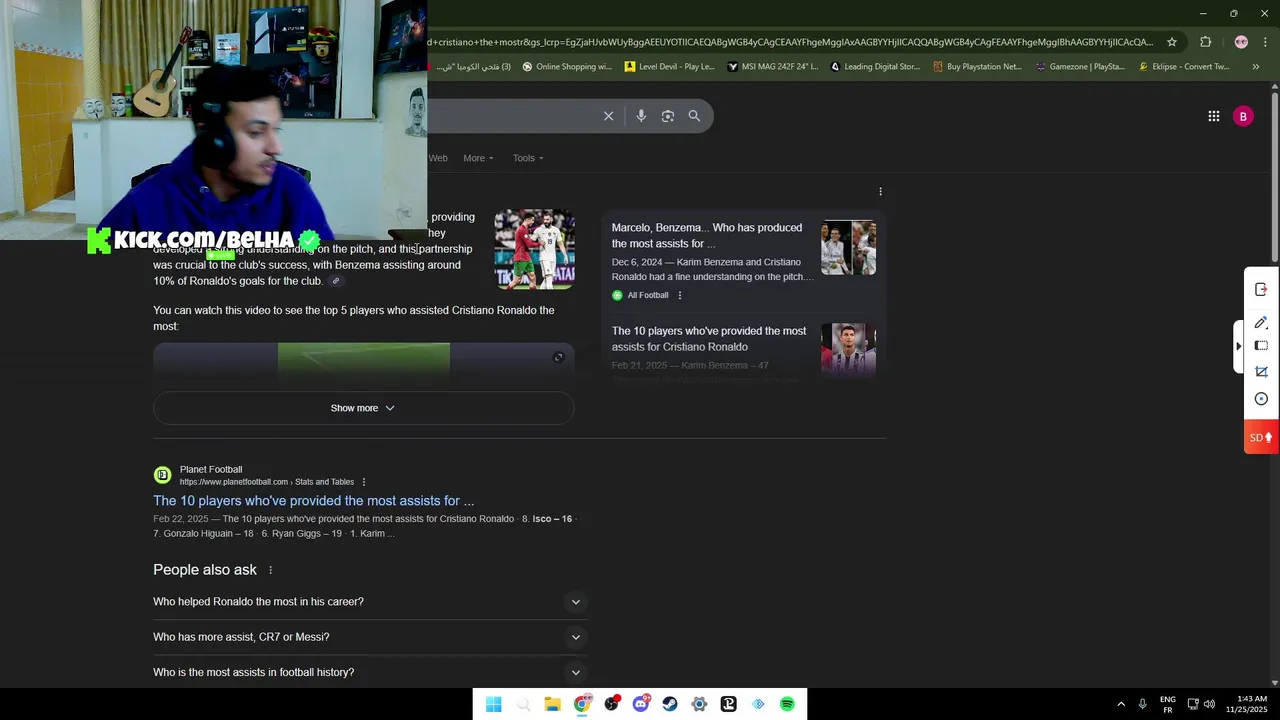Open the More search filters dropdown
The image size is (1280, 720).
(x=478, y=158)
